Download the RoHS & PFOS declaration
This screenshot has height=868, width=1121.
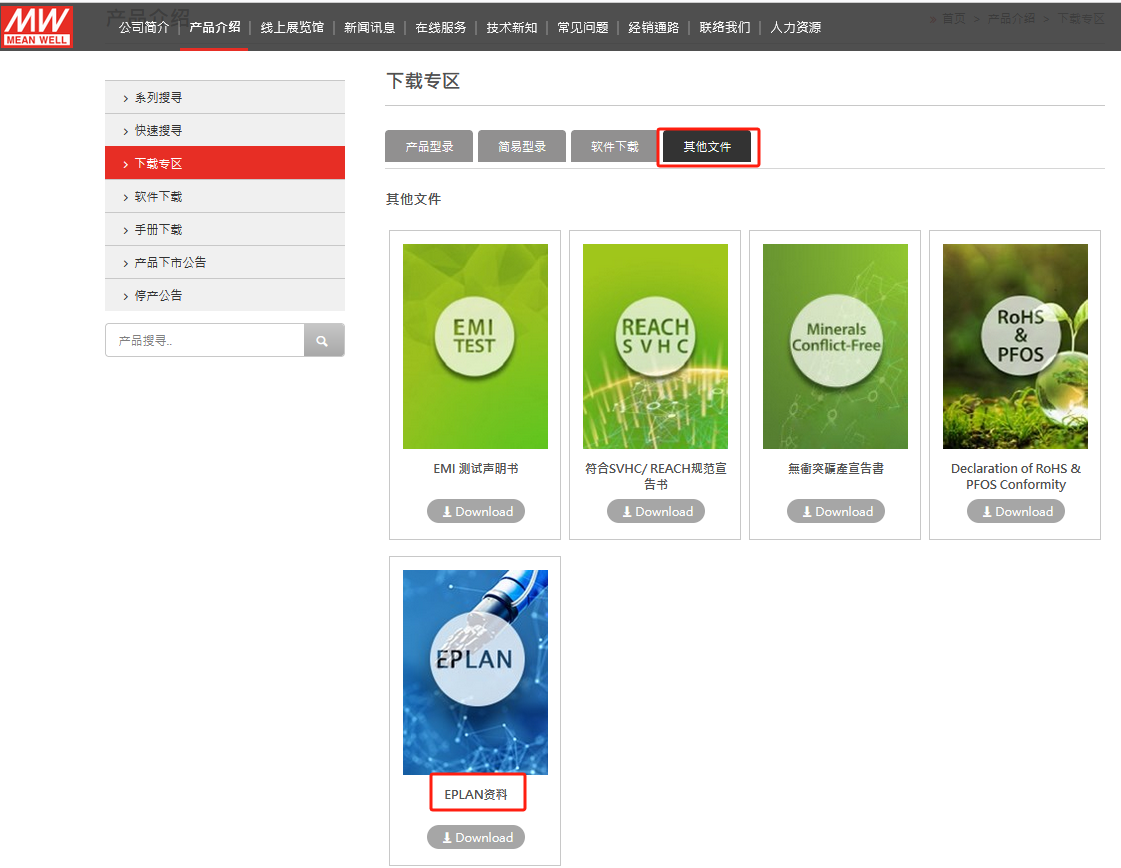(1015, 512)
